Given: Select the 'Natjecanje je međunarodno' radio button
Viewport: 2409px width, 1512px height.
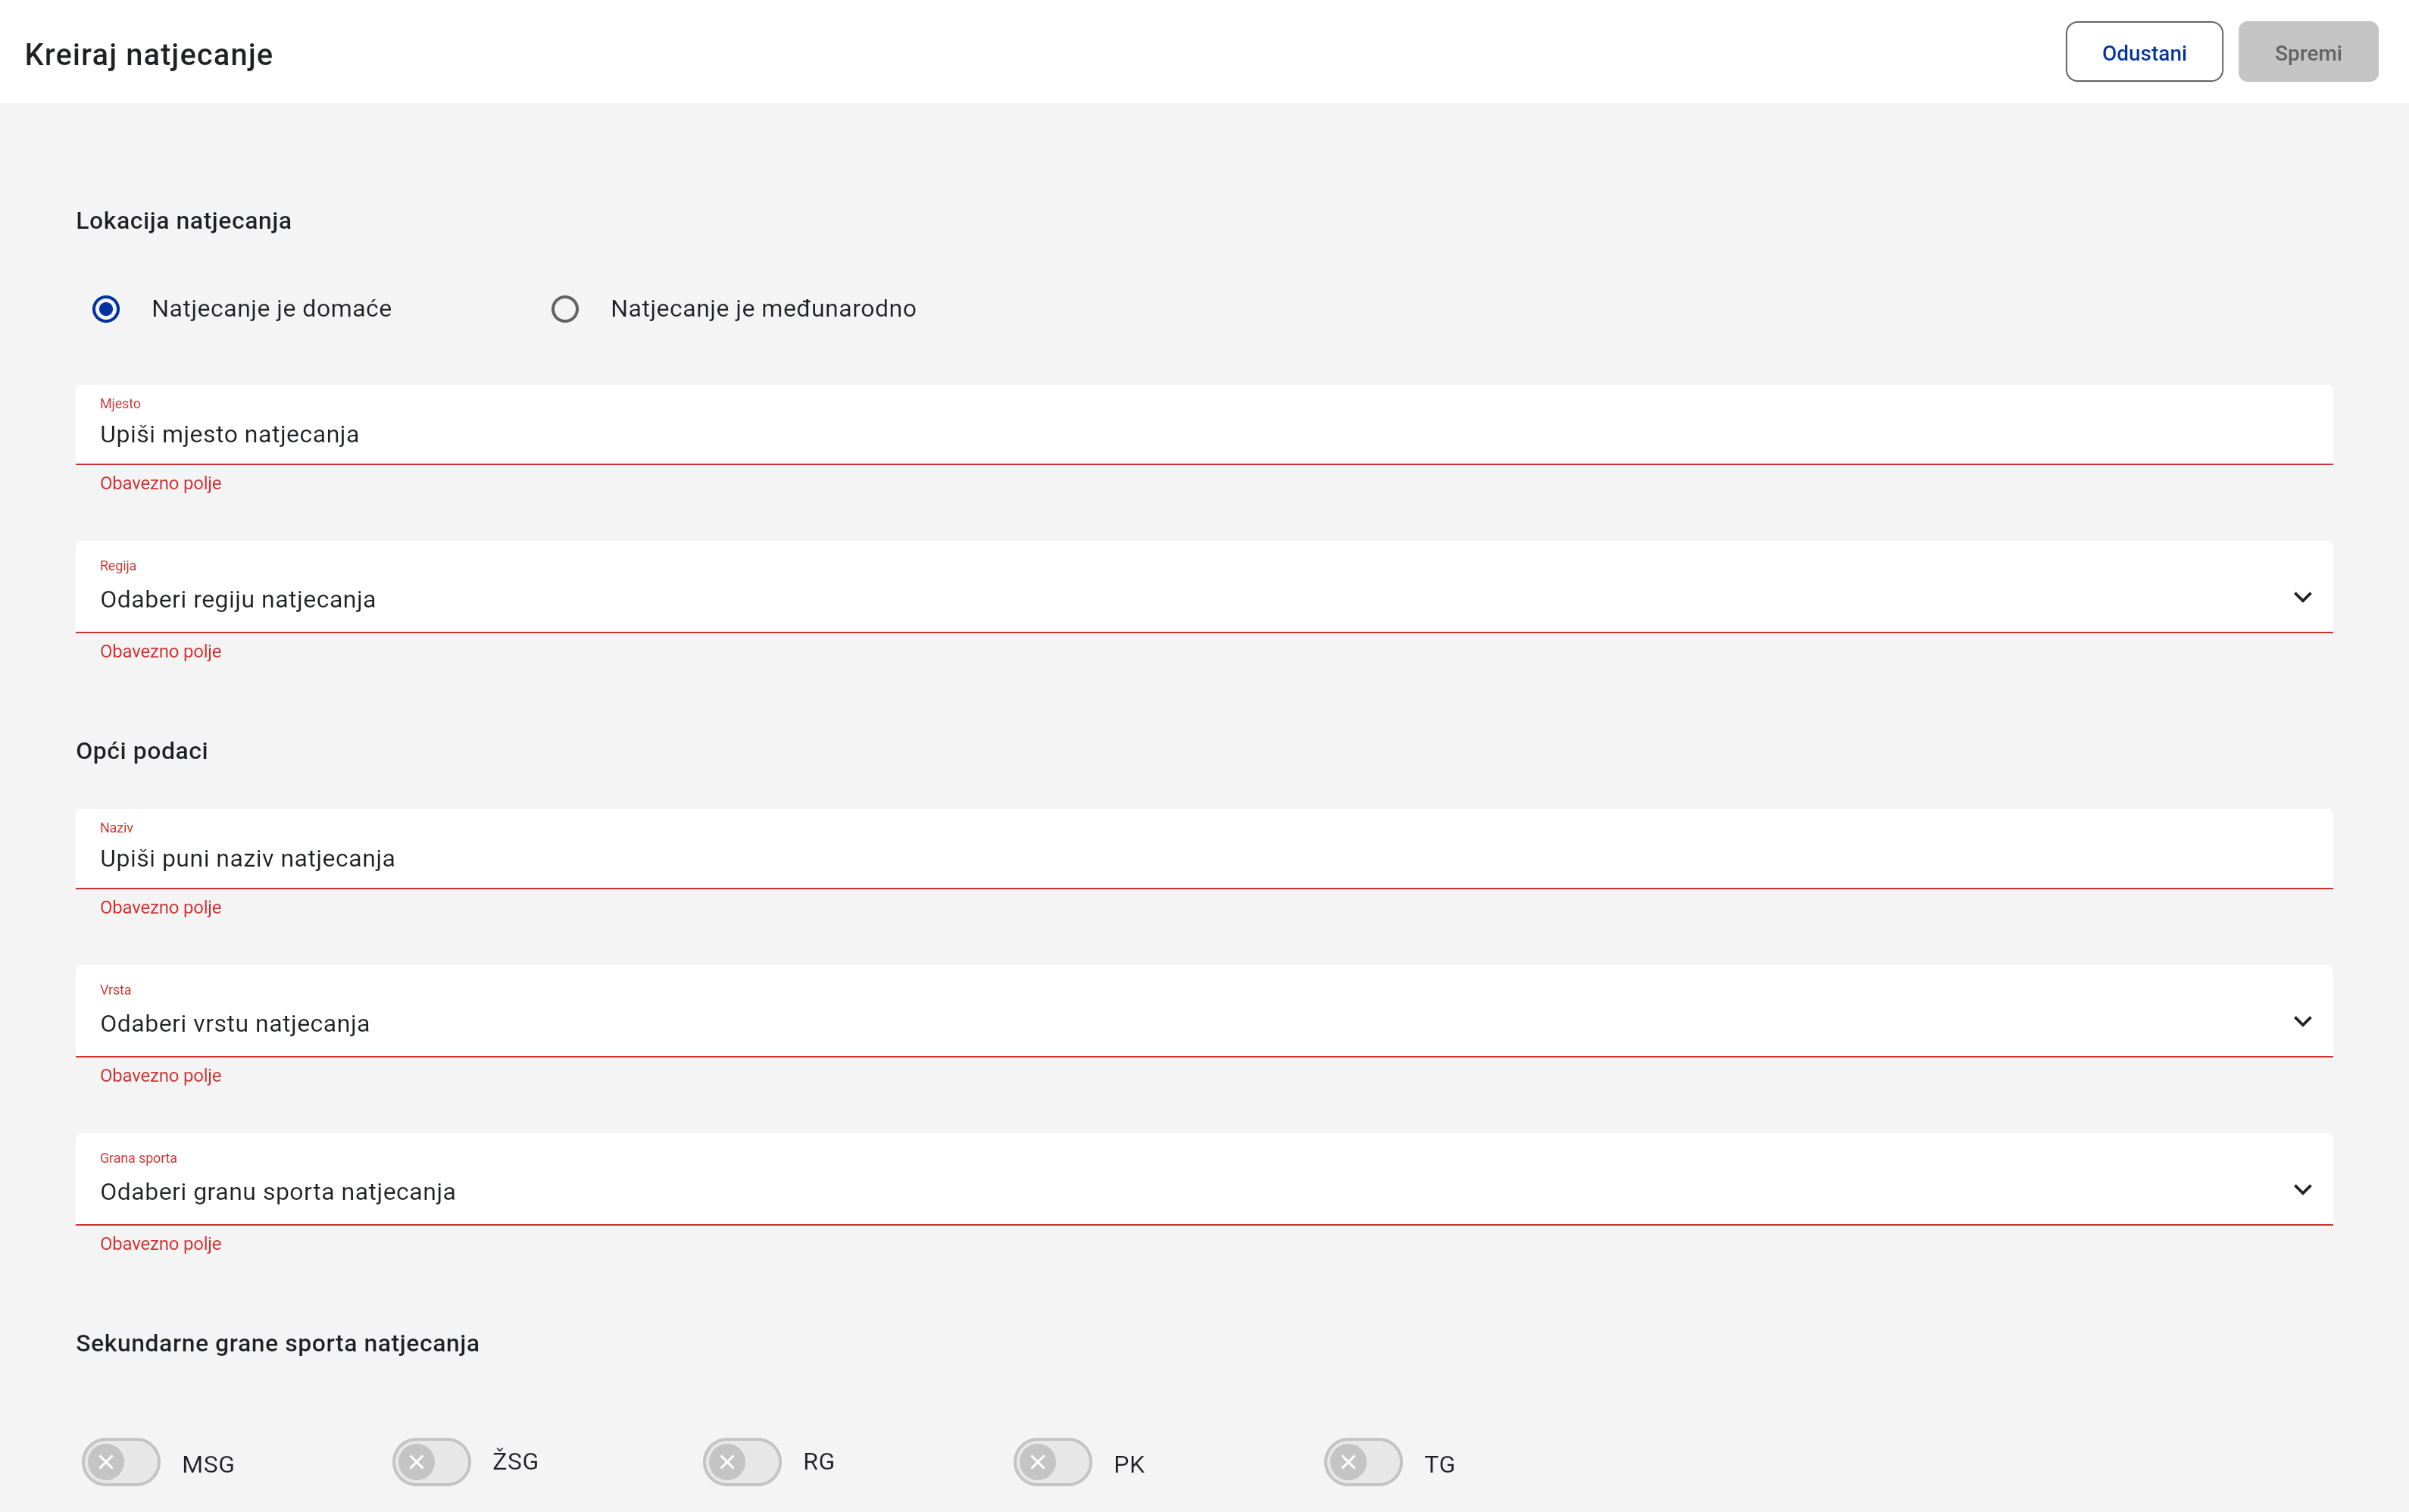Looking at the screenshot, I should [565, 309].
